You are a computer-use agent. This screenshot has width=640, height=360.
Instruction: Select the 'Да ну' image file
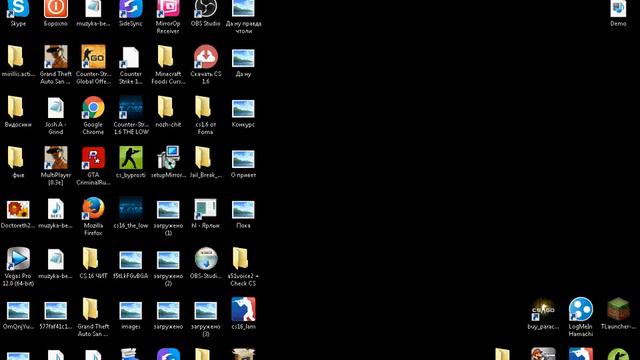(x=243, y=58)
